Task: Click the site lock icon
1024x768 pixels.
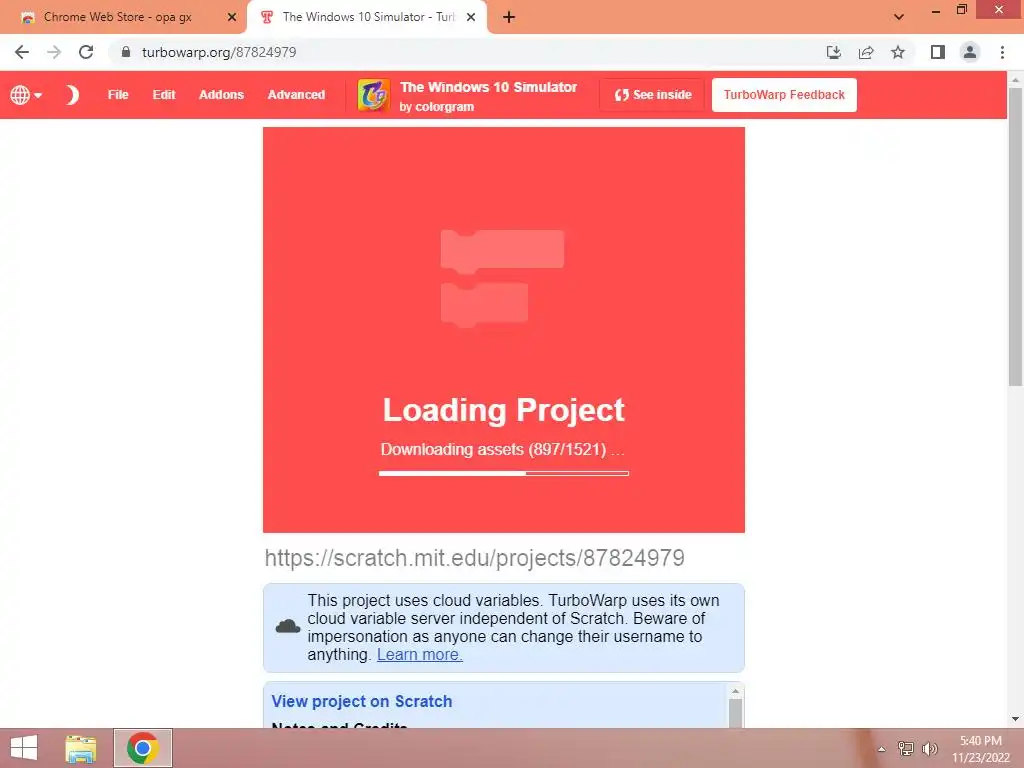Action: click(x=126, y=52)
